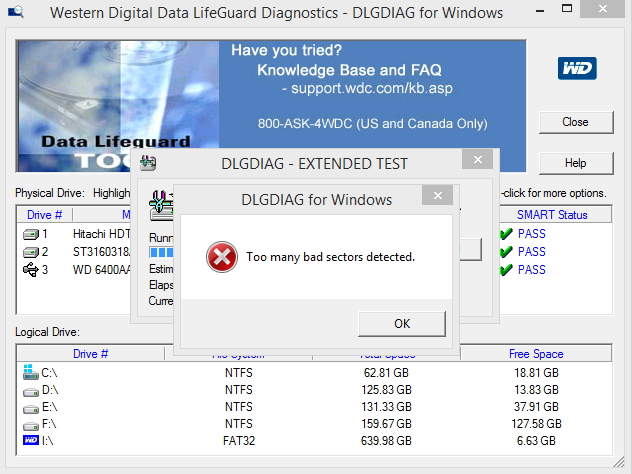Click free space 18.81 GB
Viewport: 632px width, 474px height.
(536, 373)
